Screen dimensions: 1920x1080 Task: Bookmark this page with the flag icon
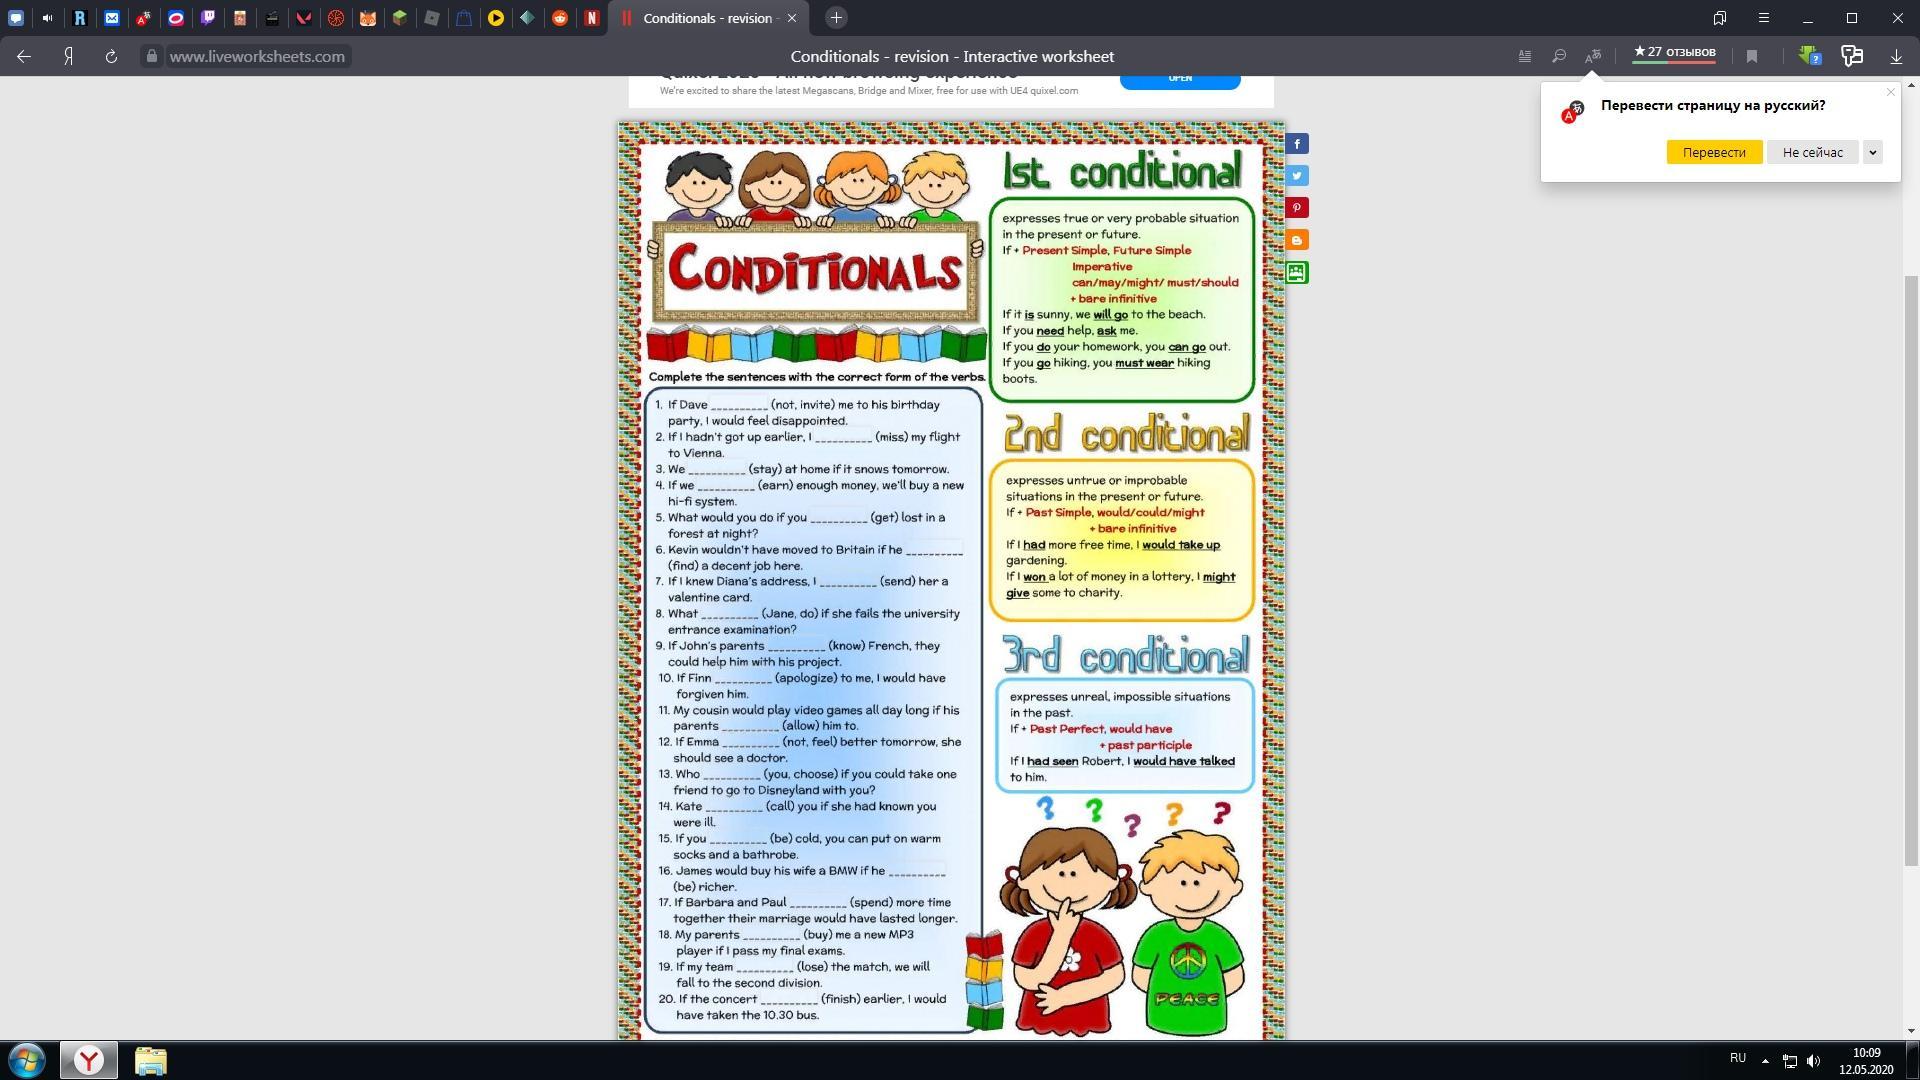point(1752,57)
